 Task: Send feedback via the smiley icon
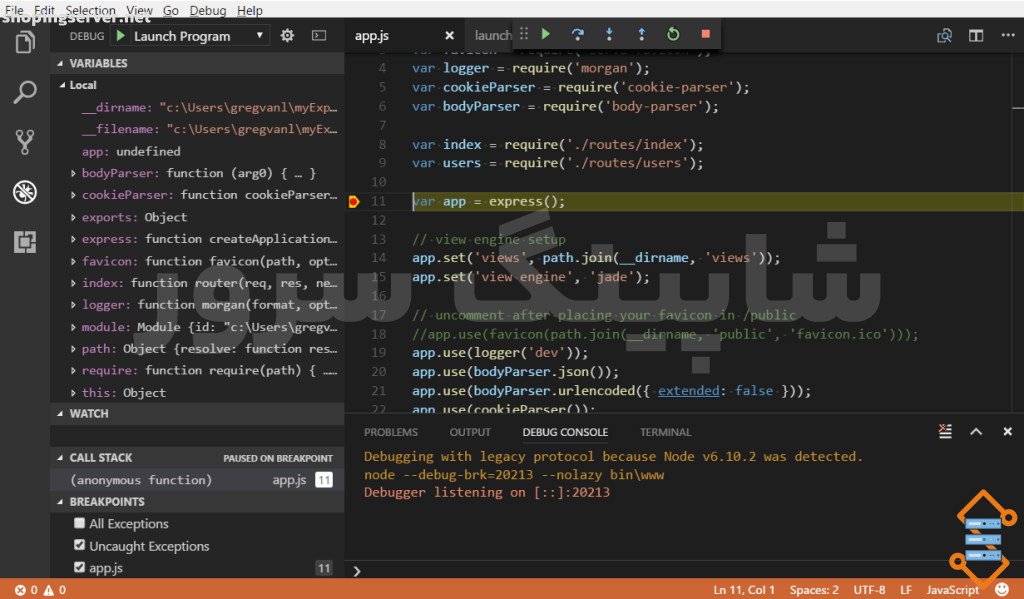coord(1002,590)
